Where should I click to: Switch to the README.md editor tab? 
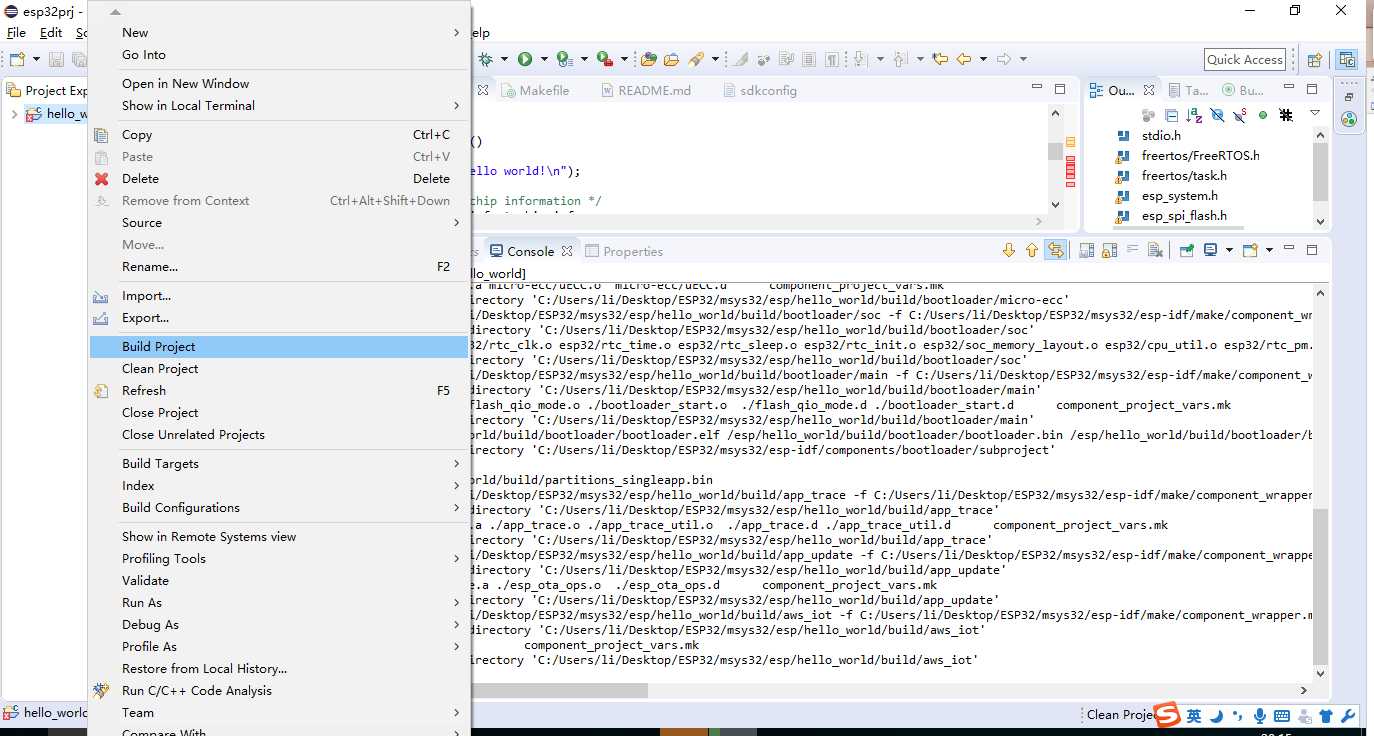click(x=646, y=90)
